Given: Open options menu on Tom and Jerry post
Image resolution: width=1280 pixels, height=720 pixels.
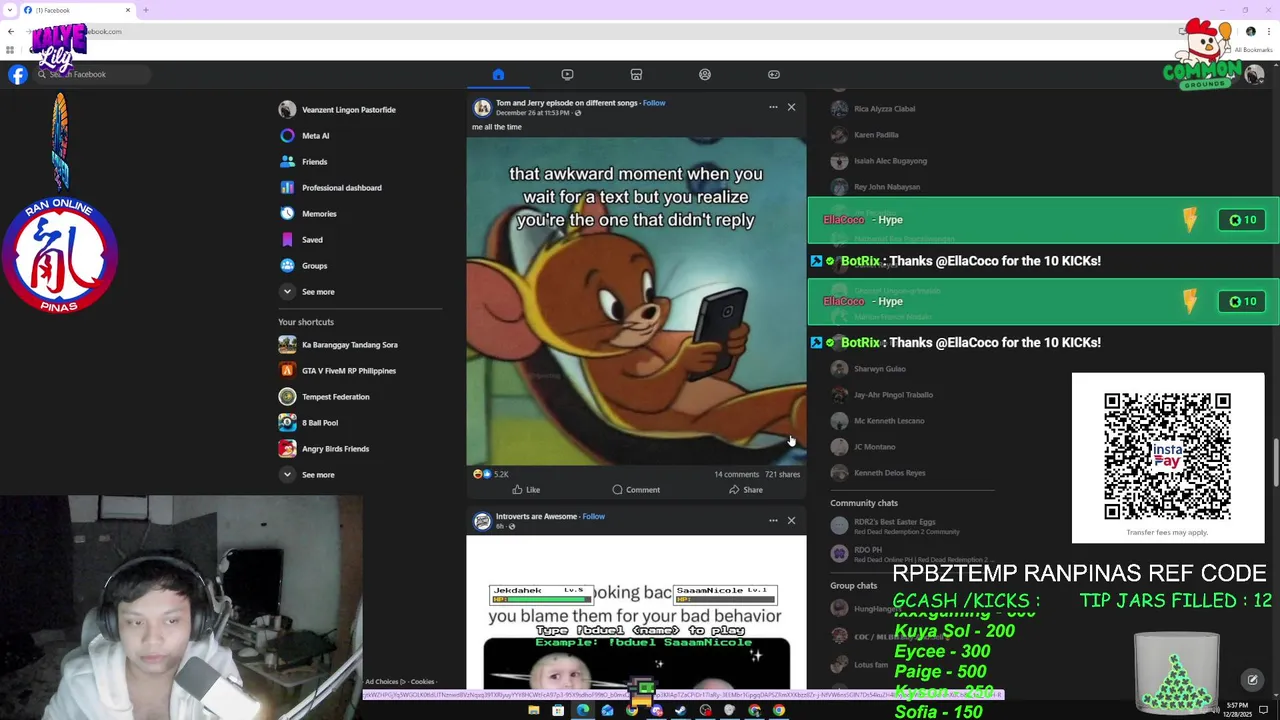Looking at the screenshot, I should (x=773, y=107).
